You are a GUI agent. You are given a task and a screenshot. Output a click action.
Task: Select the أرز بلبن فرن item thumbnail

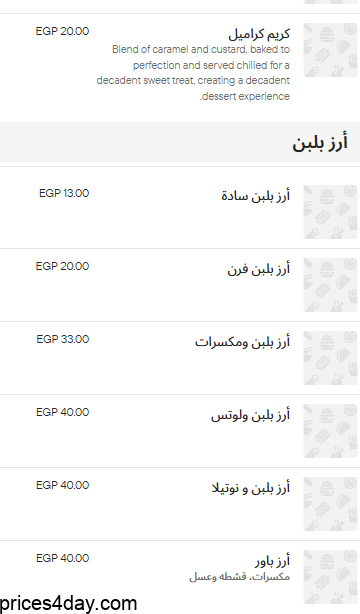coord(330,285)
